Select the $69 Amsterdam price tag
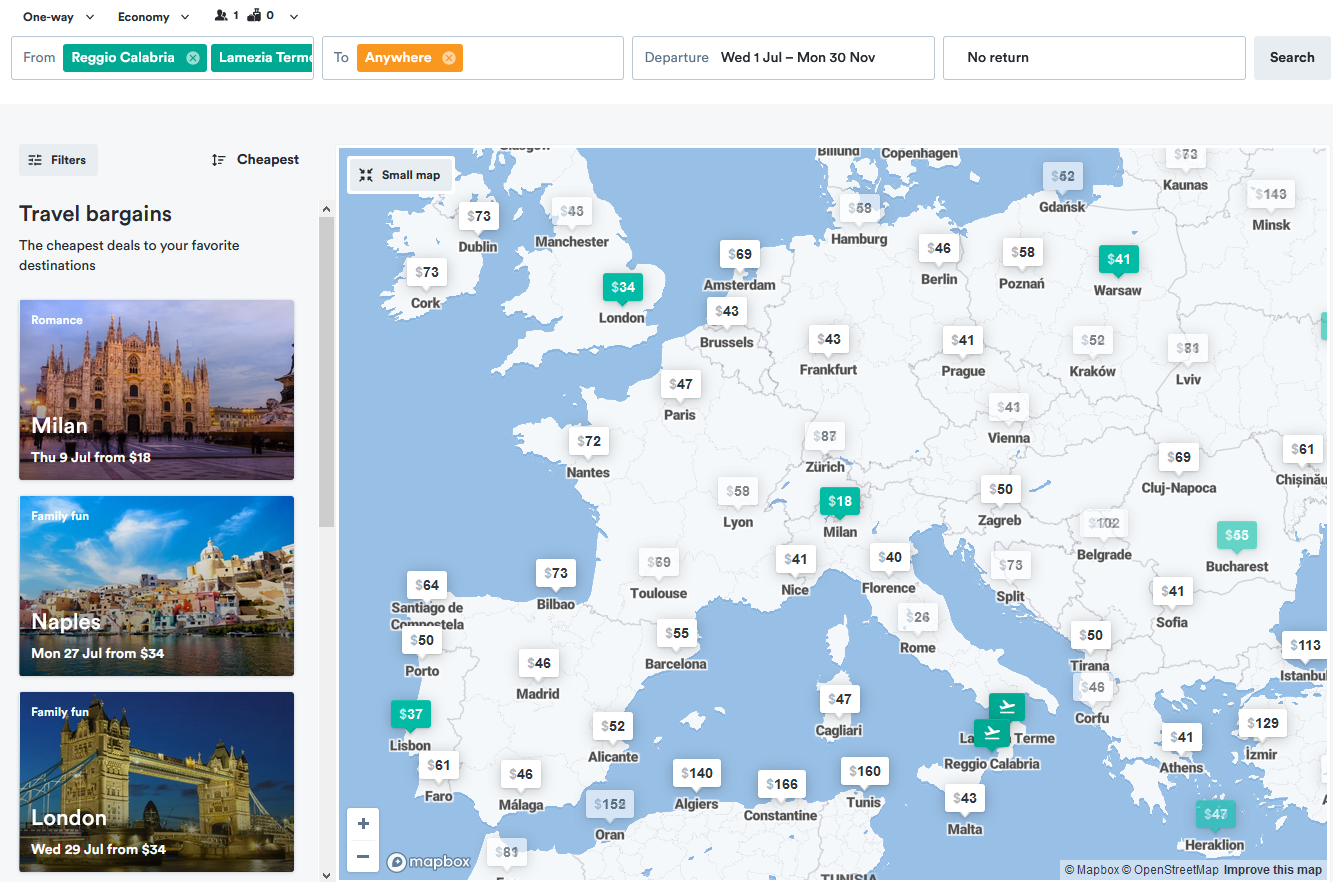The height and width of the screenshot is (882, 1333). click(739, 254)
